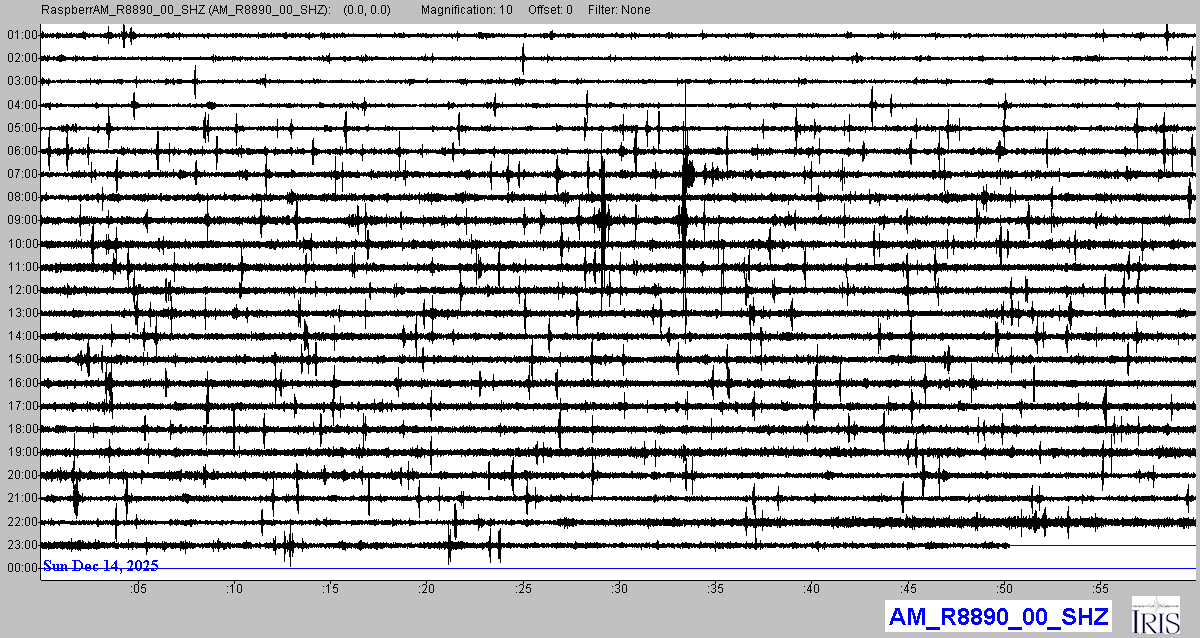The height and width of the screenshot is (638, 1200).
Task: Select the Sun Dec 14, 2025 date label
Action: click(100, 566)
